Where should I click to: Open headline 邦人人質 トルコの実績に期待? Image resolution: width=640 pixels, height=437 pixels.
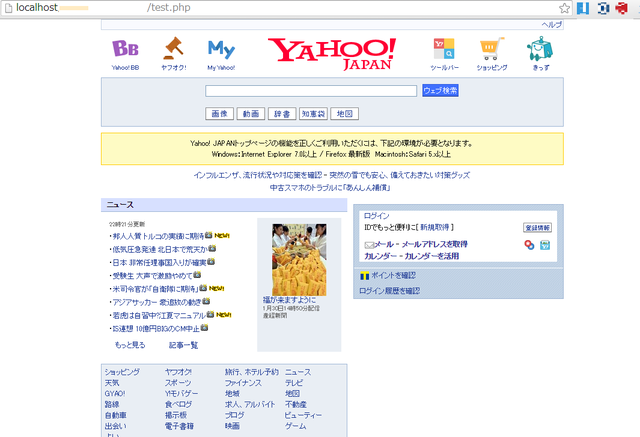158,236
